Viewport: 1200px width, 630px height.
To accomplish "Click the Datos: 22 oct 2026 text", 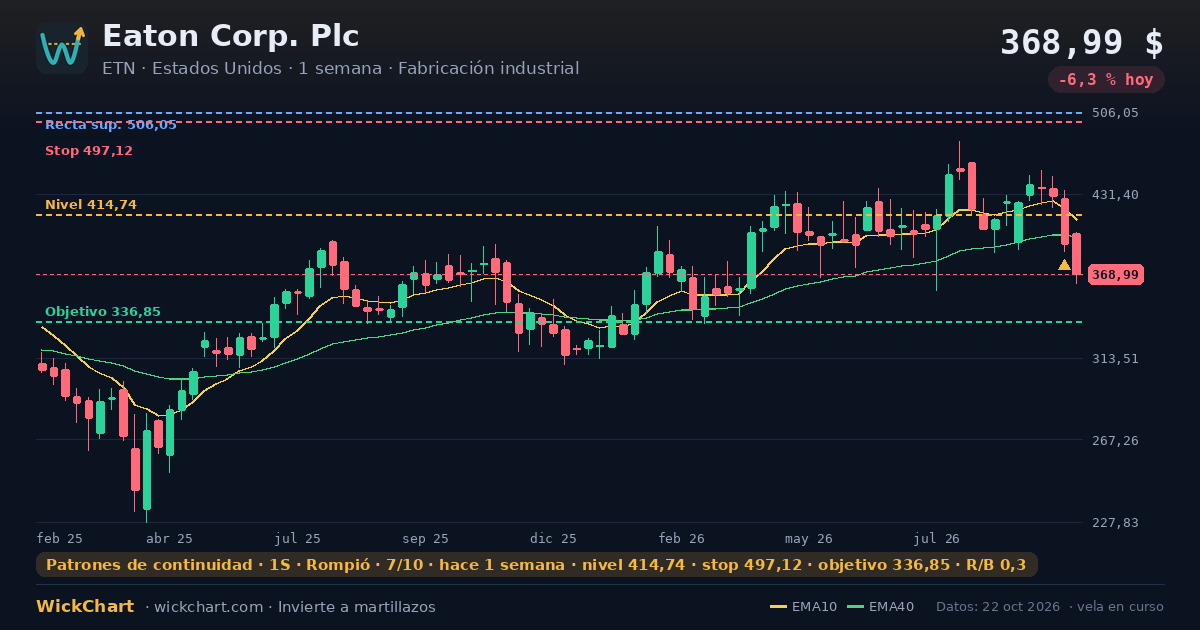I will 999,607.
